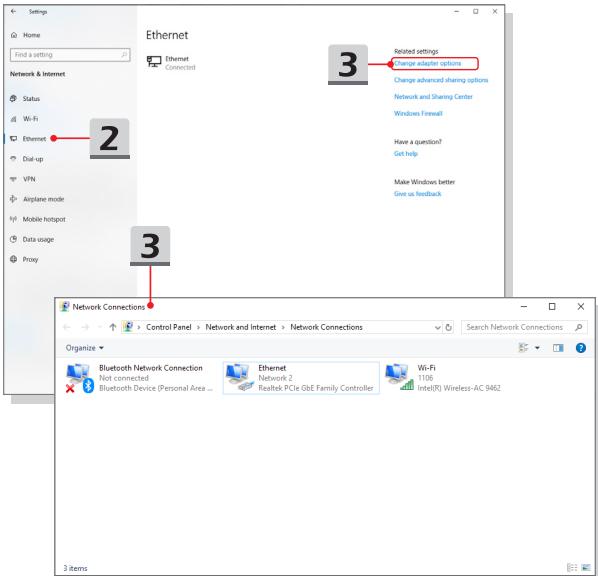
Task: Click the Network Connections window title icon
Action: [65, 307]
